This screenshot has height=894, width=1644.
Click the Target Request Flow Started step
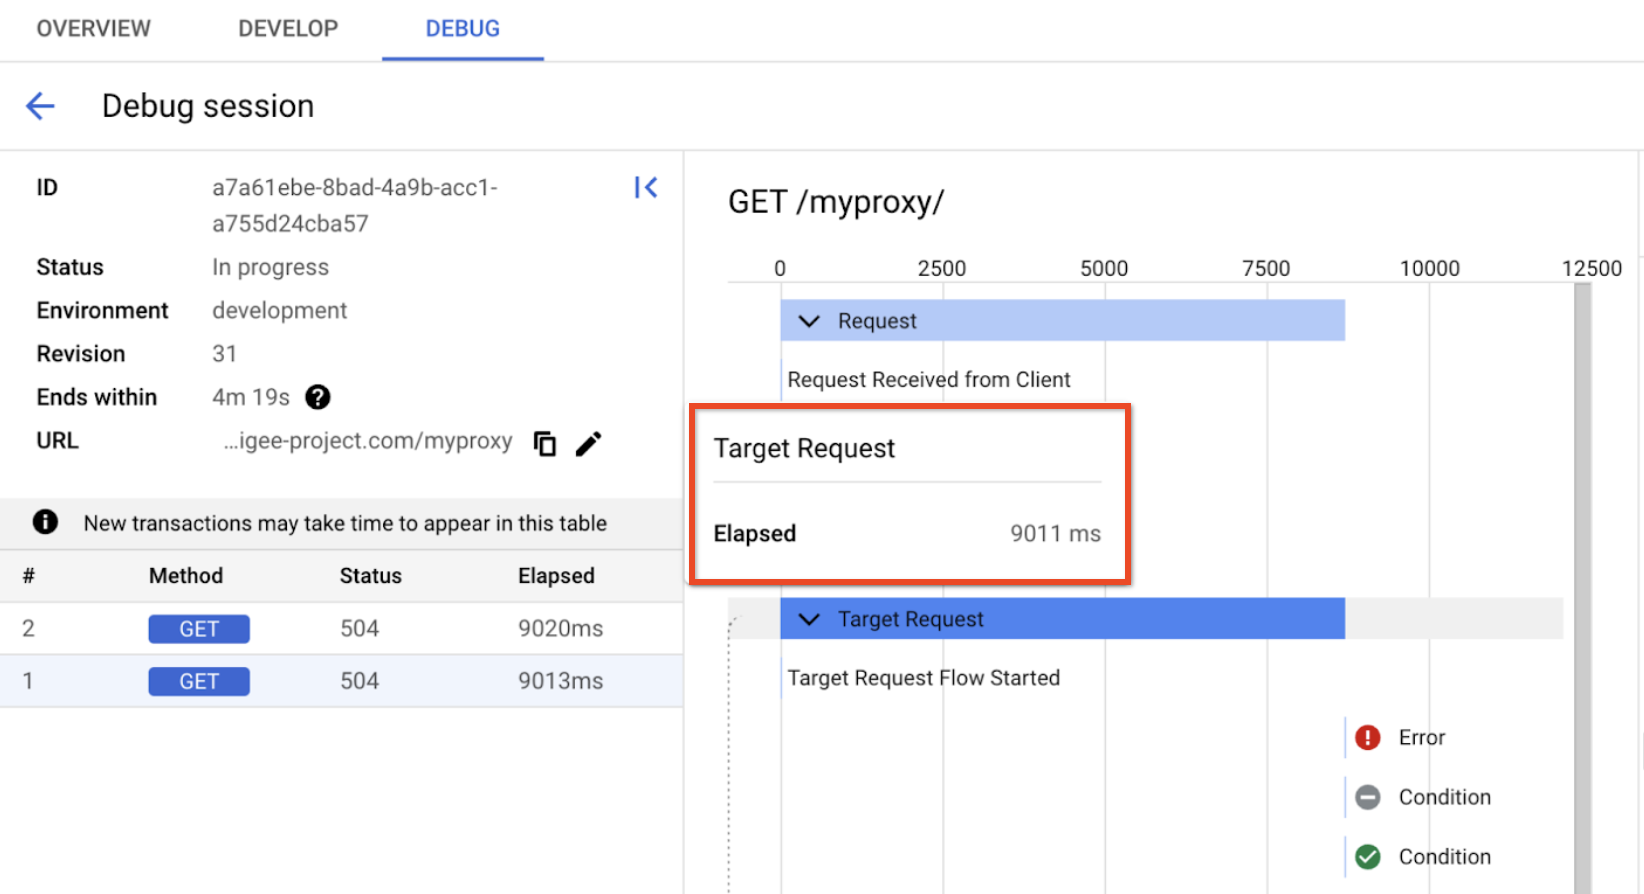click(x=923, y=678)
